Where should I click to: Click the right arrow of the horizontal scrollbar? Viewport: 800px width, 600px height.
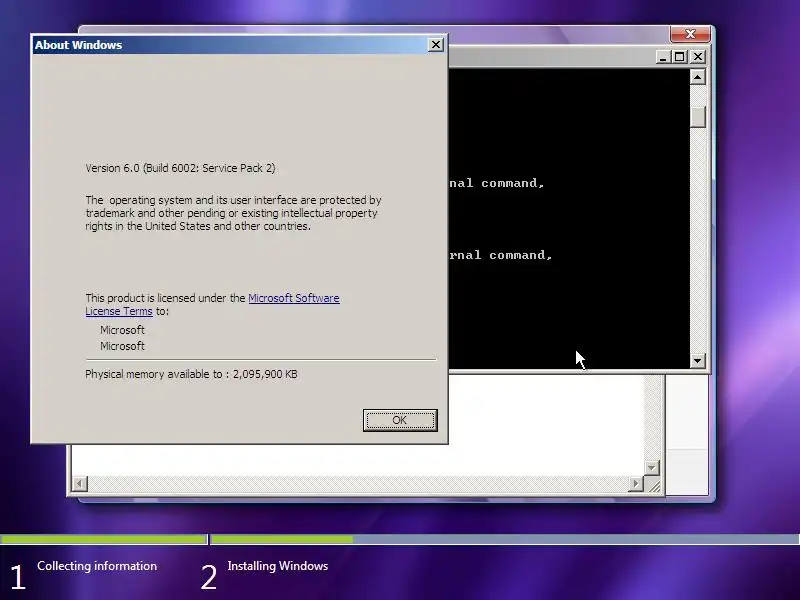[x=636, y=483]
